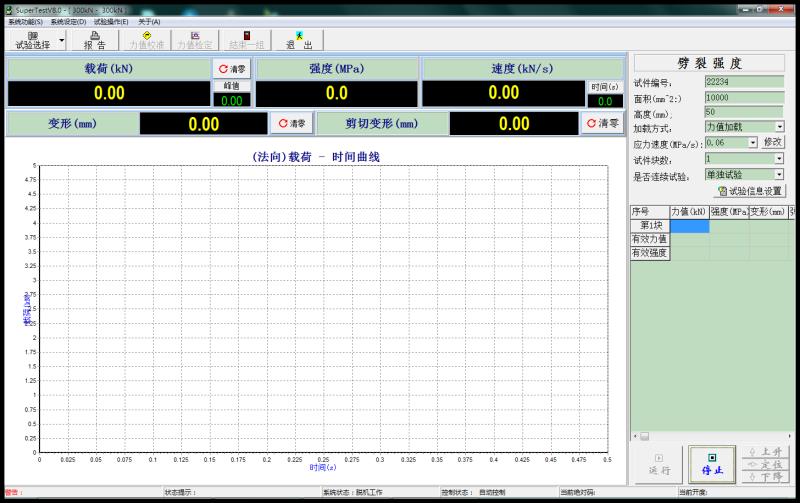Click the SuperTest application title bar icon
800x503 pixels.
click(9, 10)
